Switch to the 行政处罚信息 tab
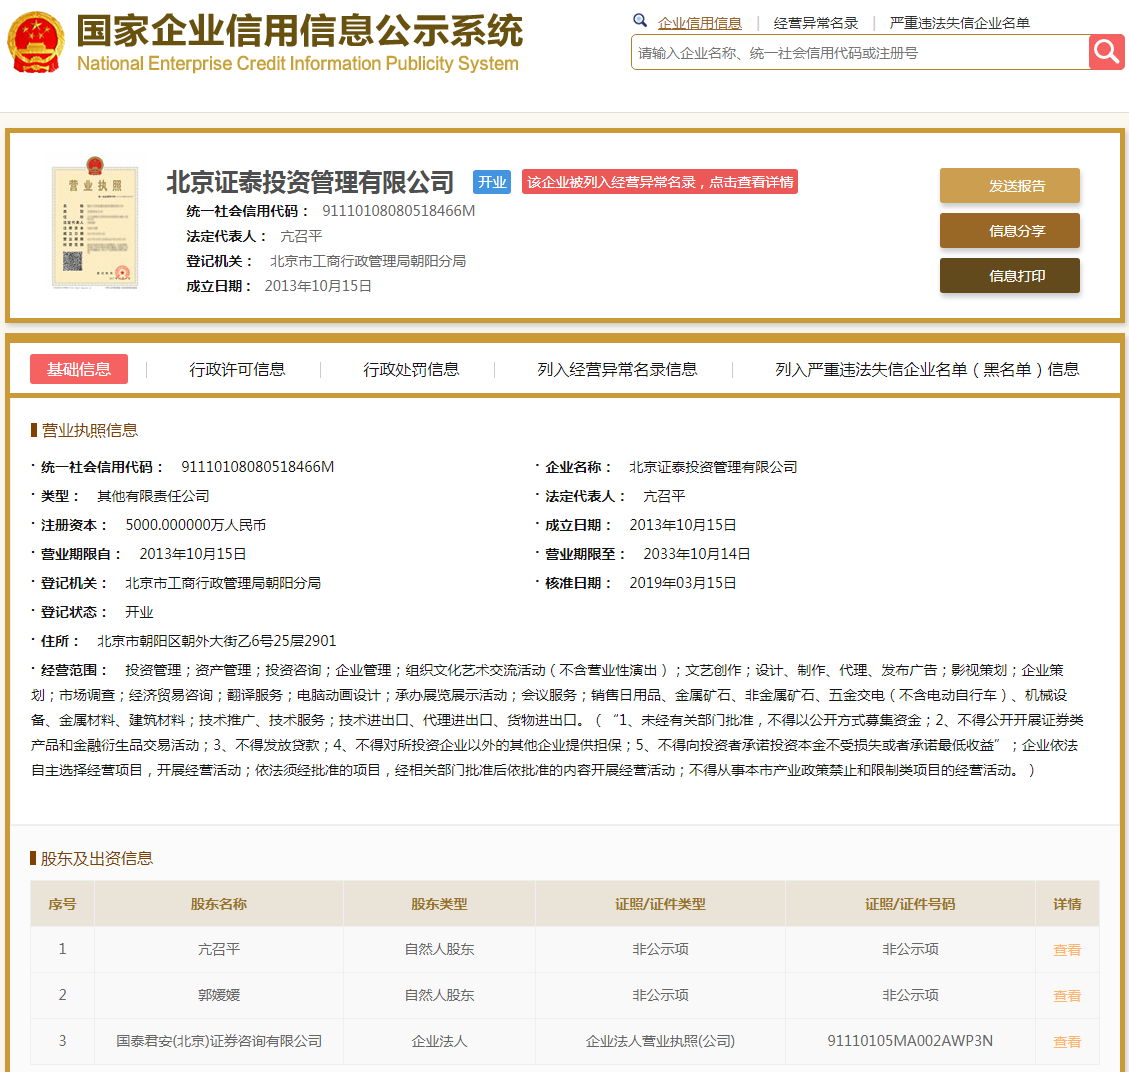Screen dimensions: 1129x1072 [x=411, y=369]
